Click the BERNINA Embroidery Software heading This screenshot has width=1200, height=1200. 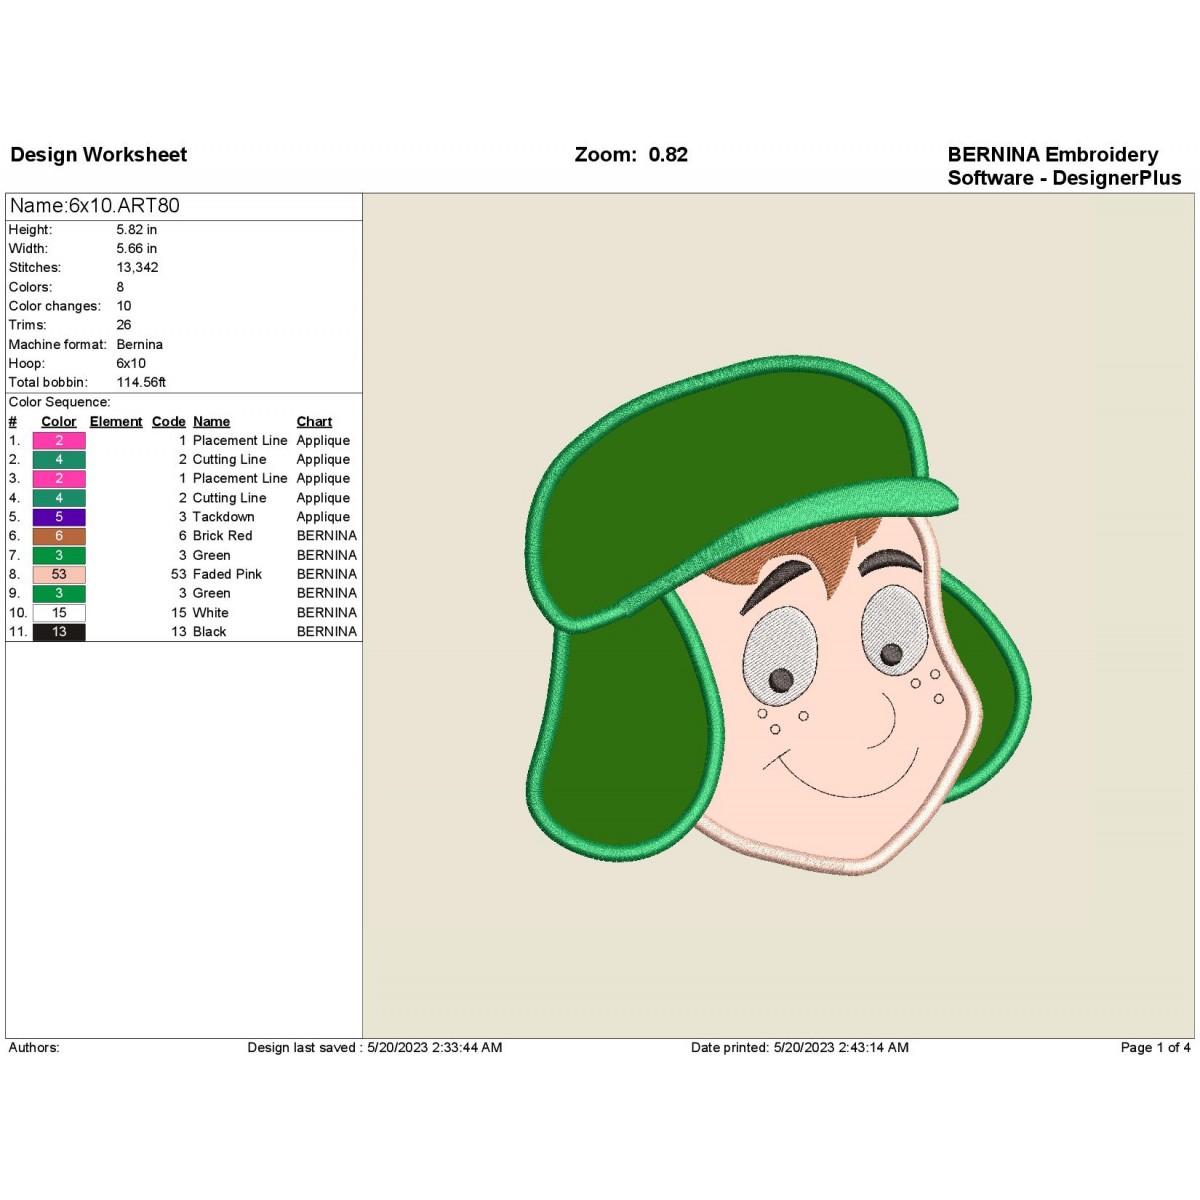(1064, 166)
